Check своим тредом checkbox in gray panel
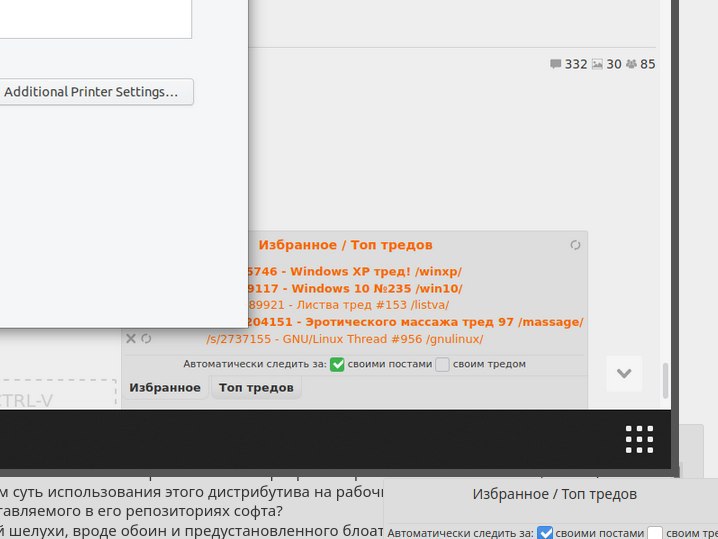The image size is (718, 539). coord(442,365)
